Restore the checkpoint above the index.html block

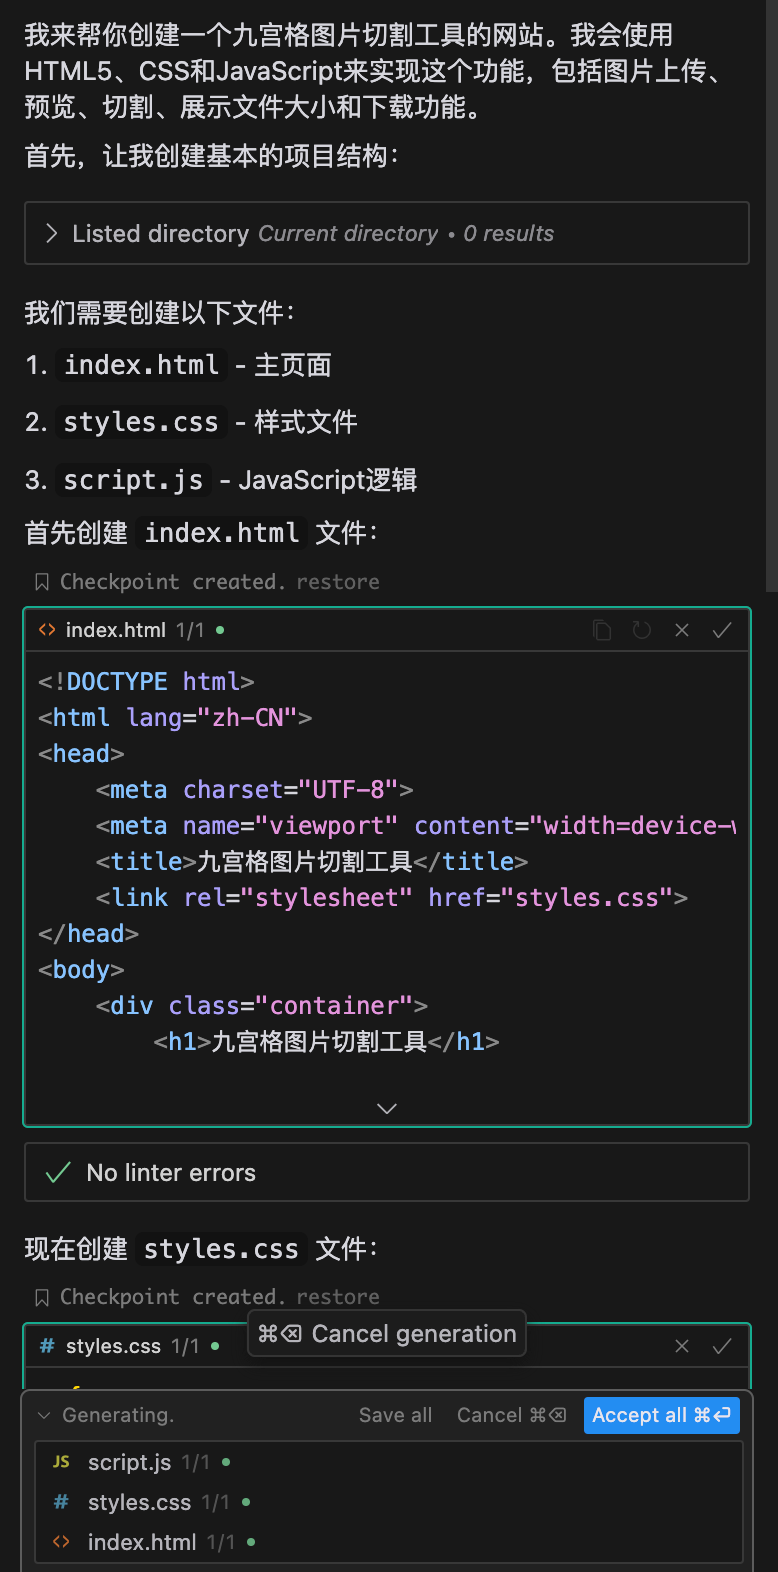point(338,582)
